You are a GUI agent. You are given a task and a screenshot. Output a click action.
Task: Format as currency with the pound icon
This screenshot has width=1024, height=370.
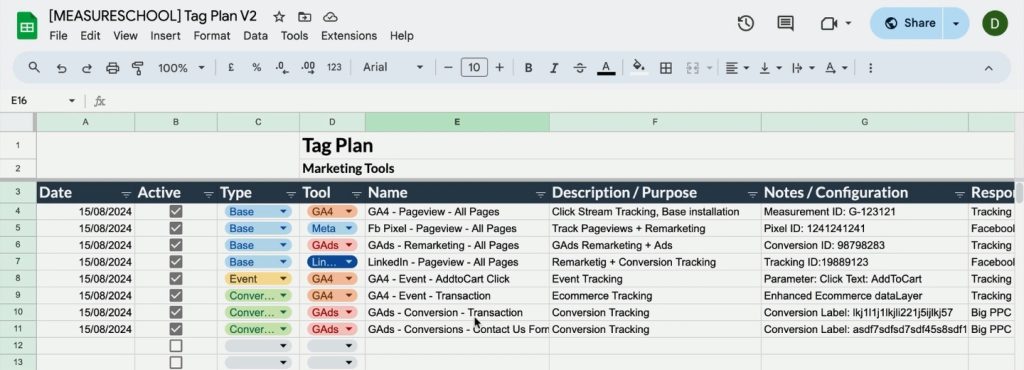(x=231, y=67)
